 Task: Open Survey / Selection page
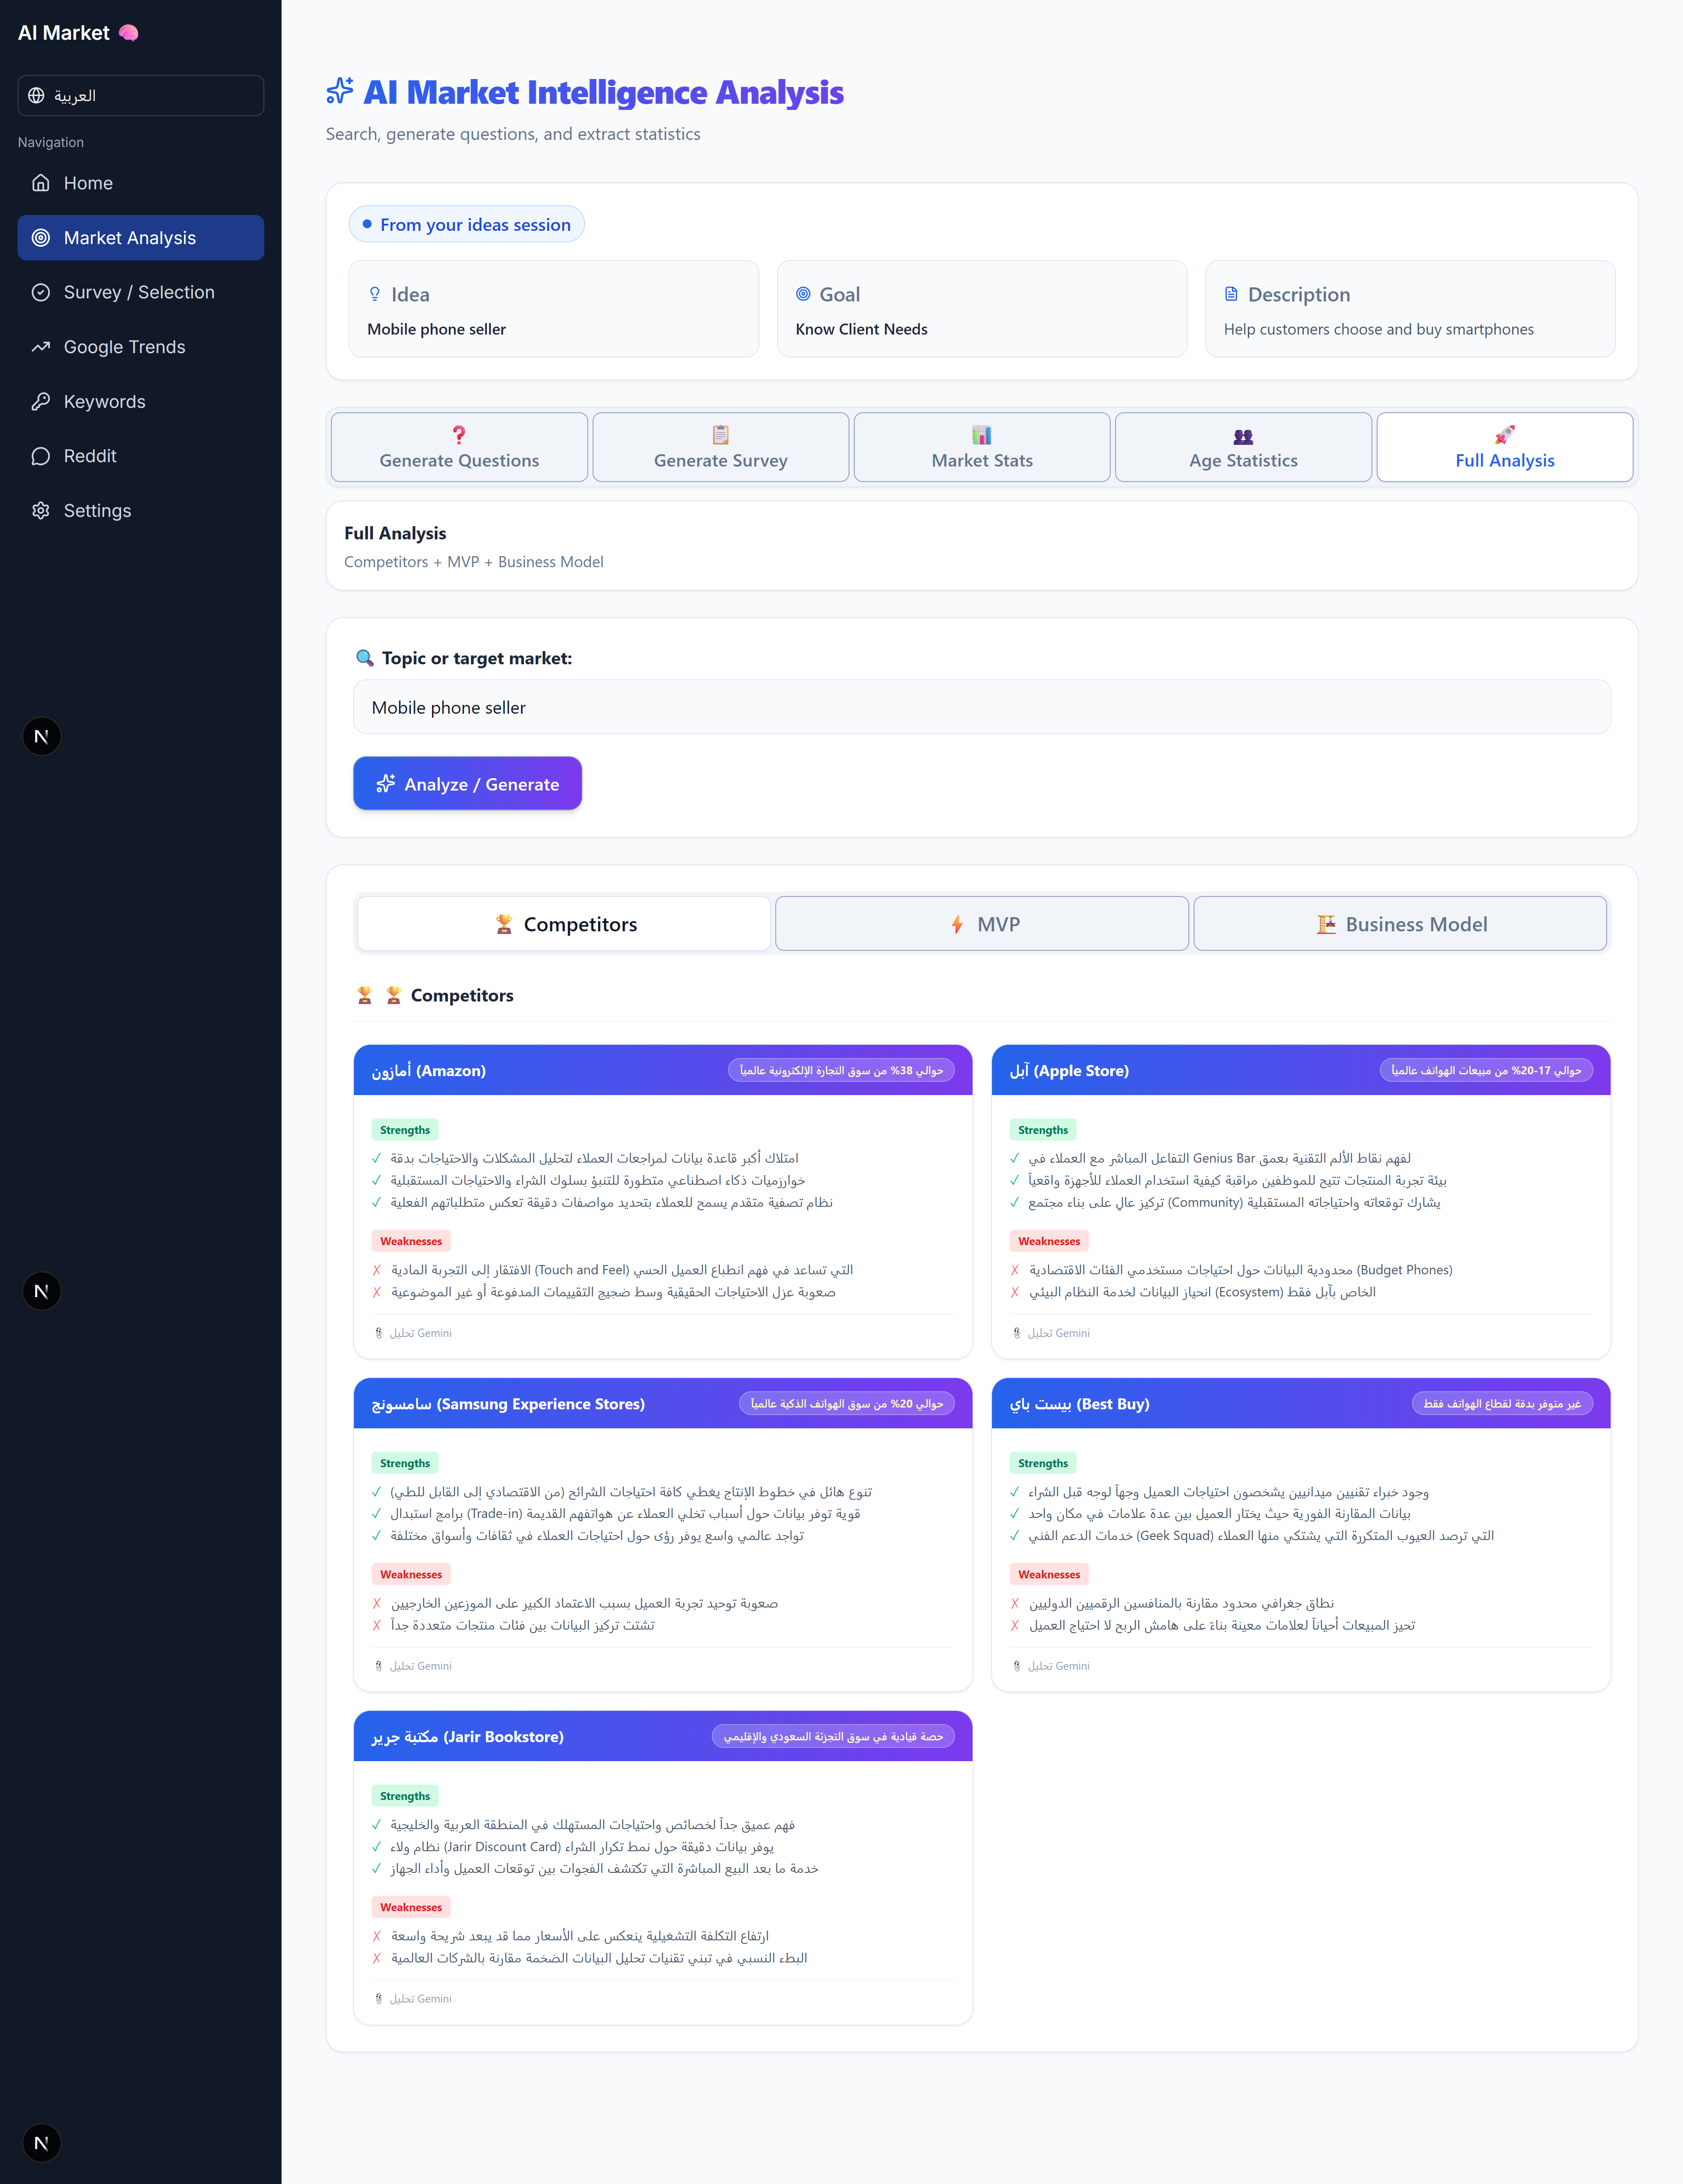[x=141, y=292]
